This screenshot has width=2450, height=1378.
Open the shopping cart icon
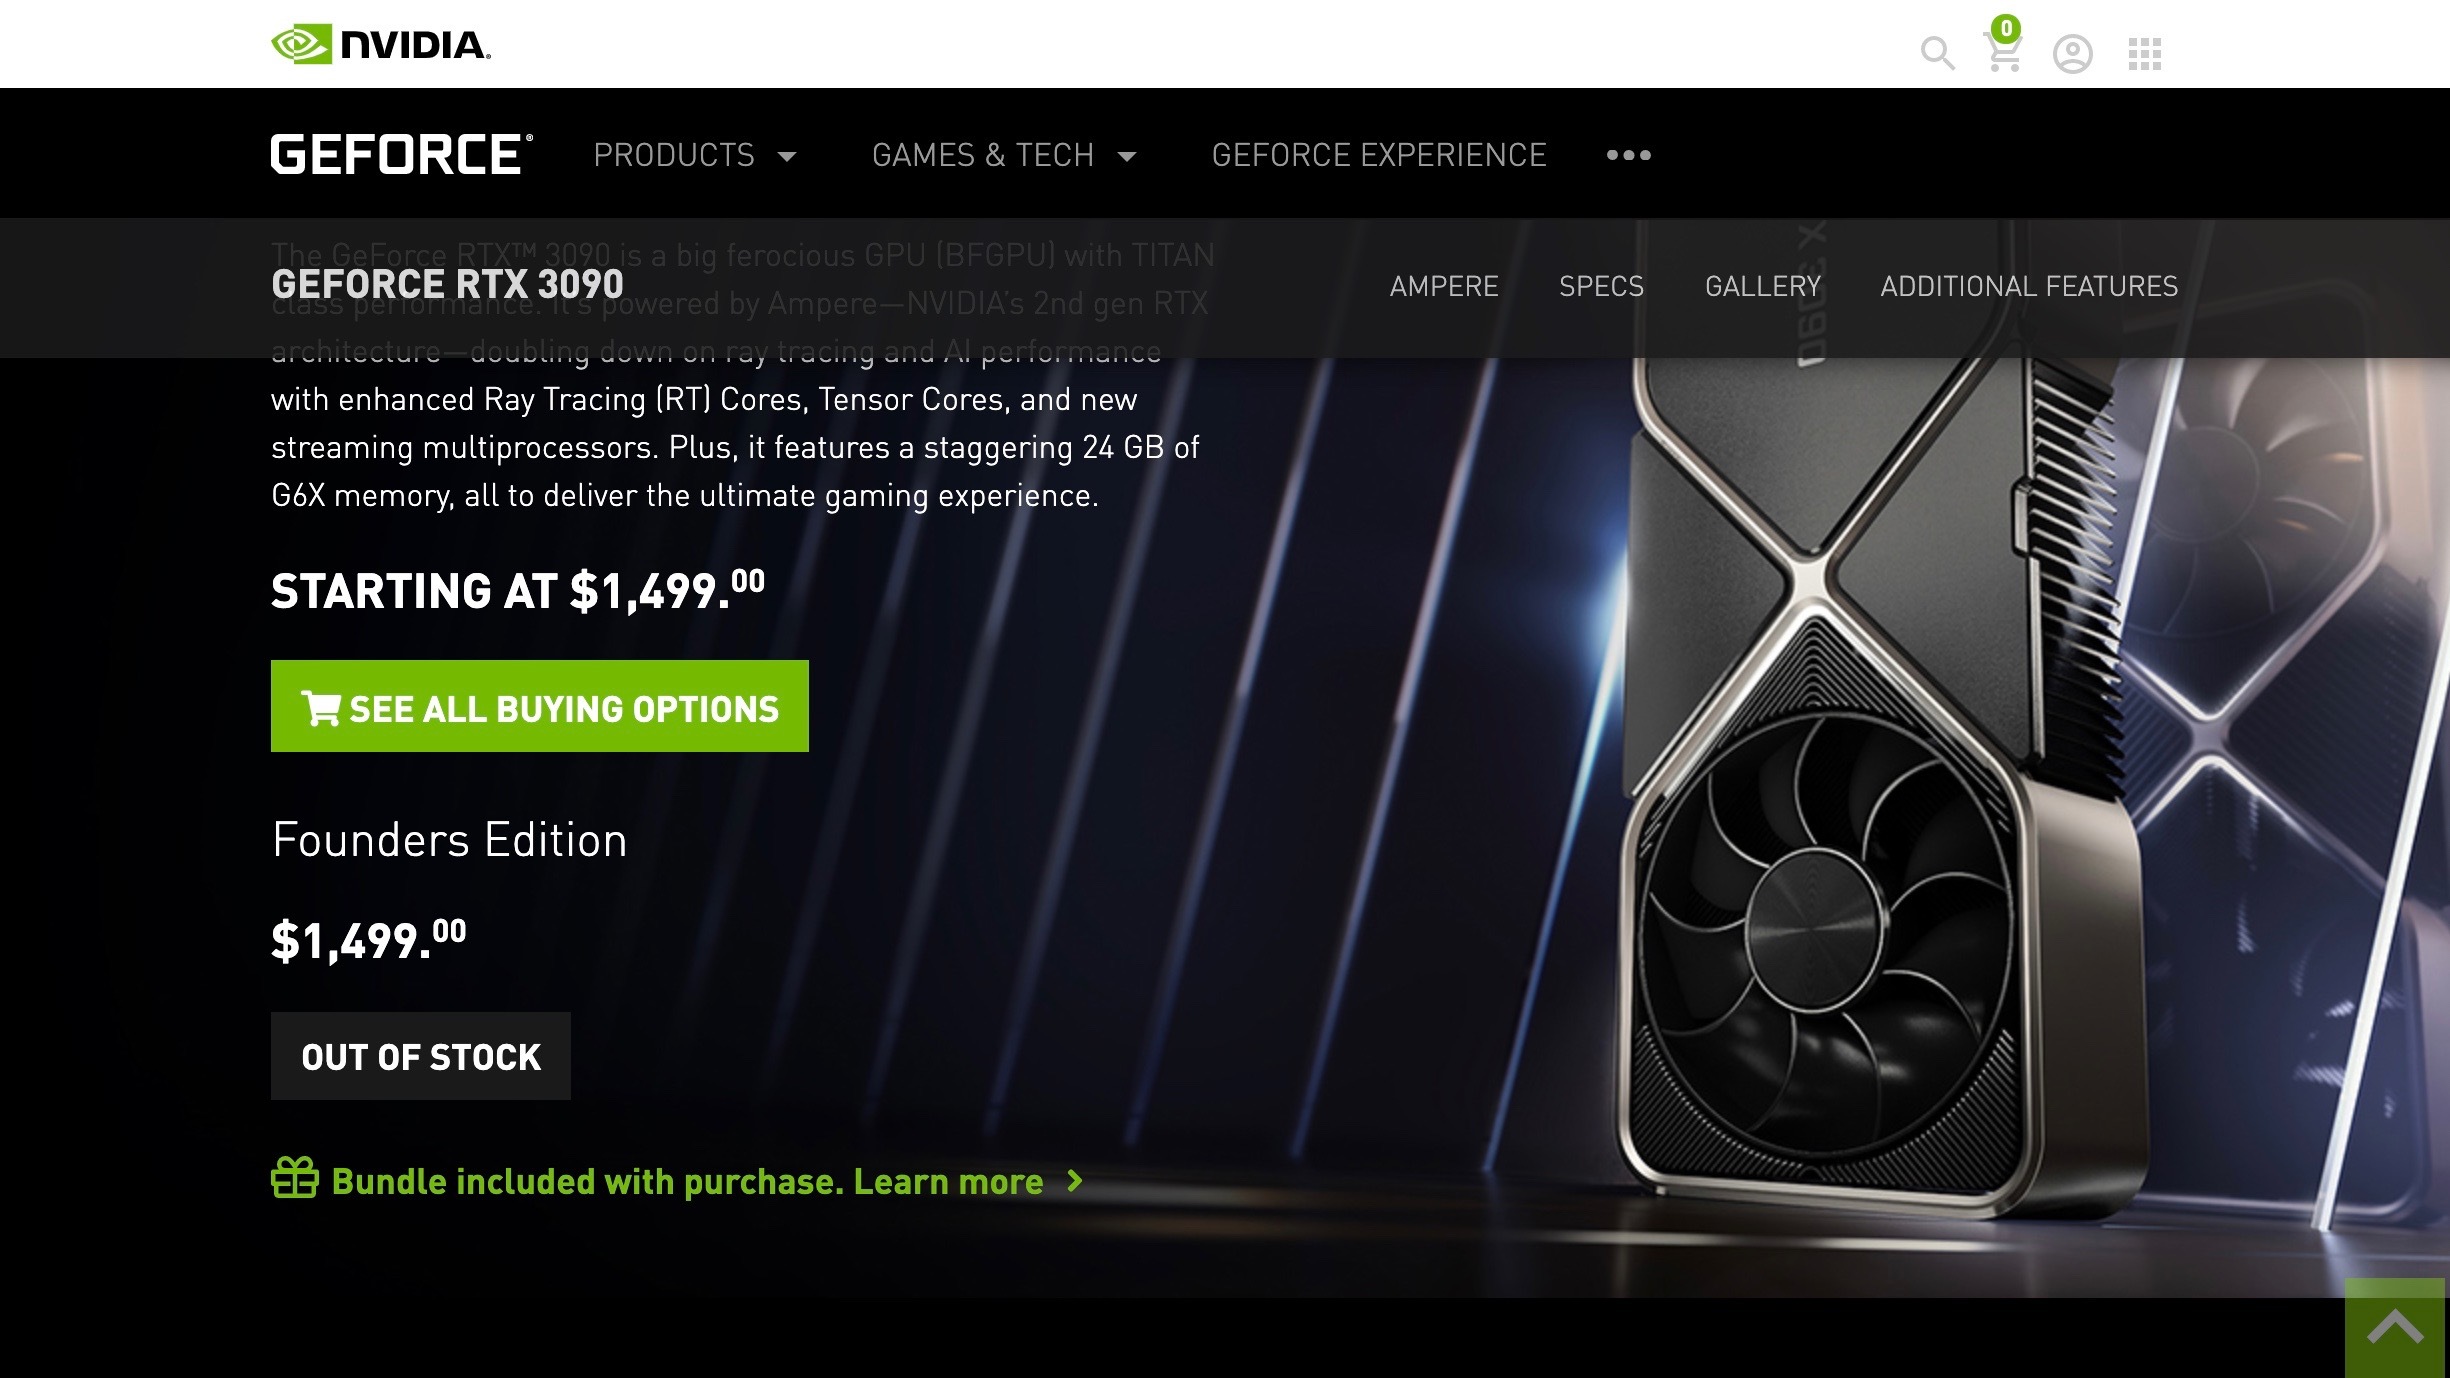point(2003,47)
